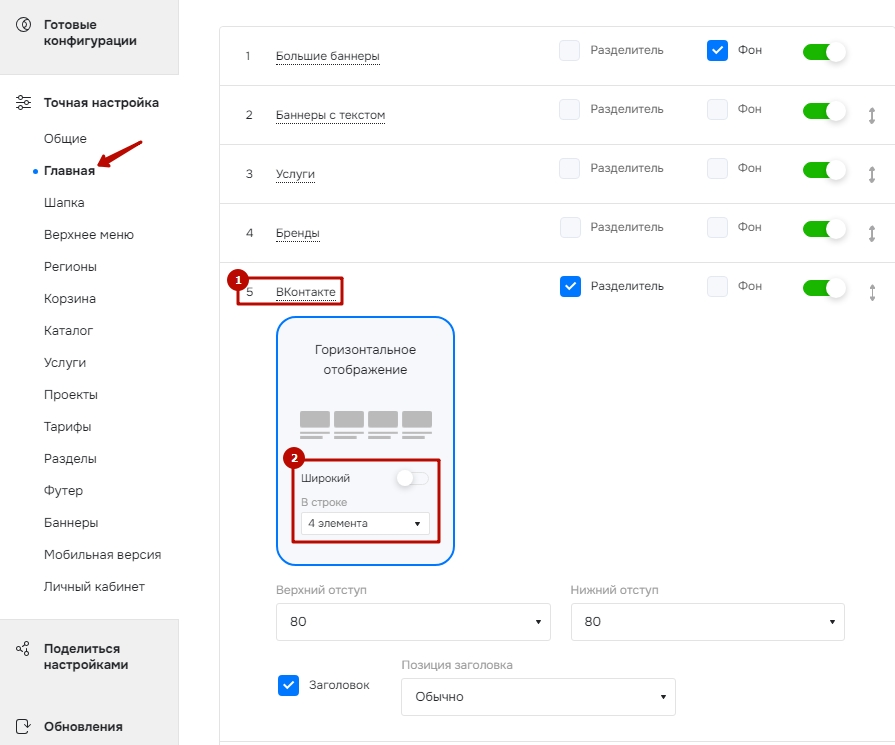Open the Бренды block link
The width and height of the screenshot is (895, 745).
point(297,233)
